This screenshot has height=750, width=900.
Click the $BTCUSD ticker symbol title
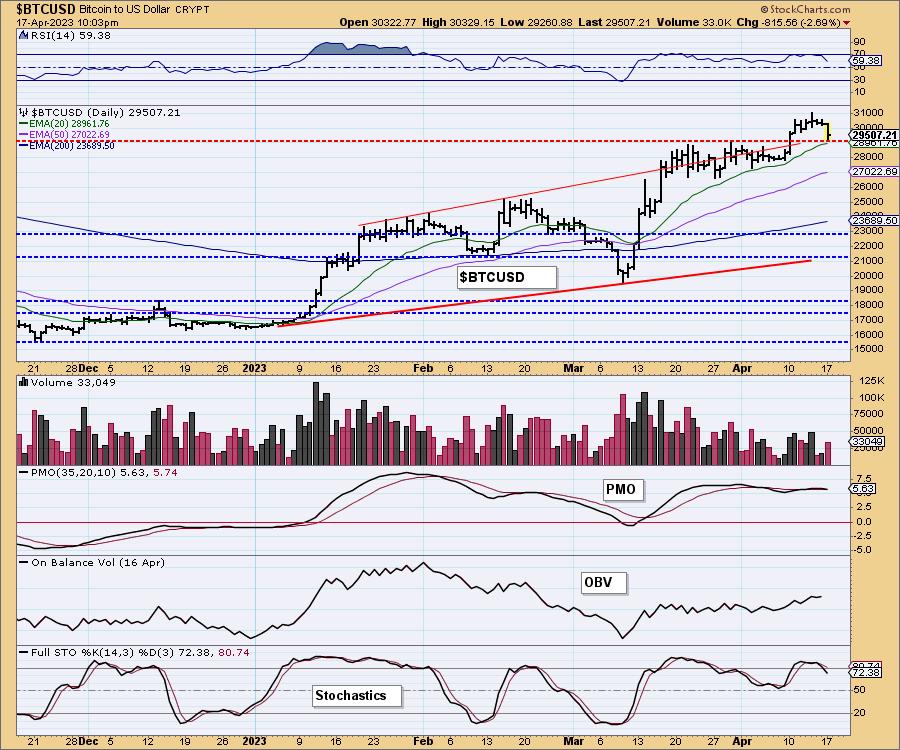[x=46, y=9]
